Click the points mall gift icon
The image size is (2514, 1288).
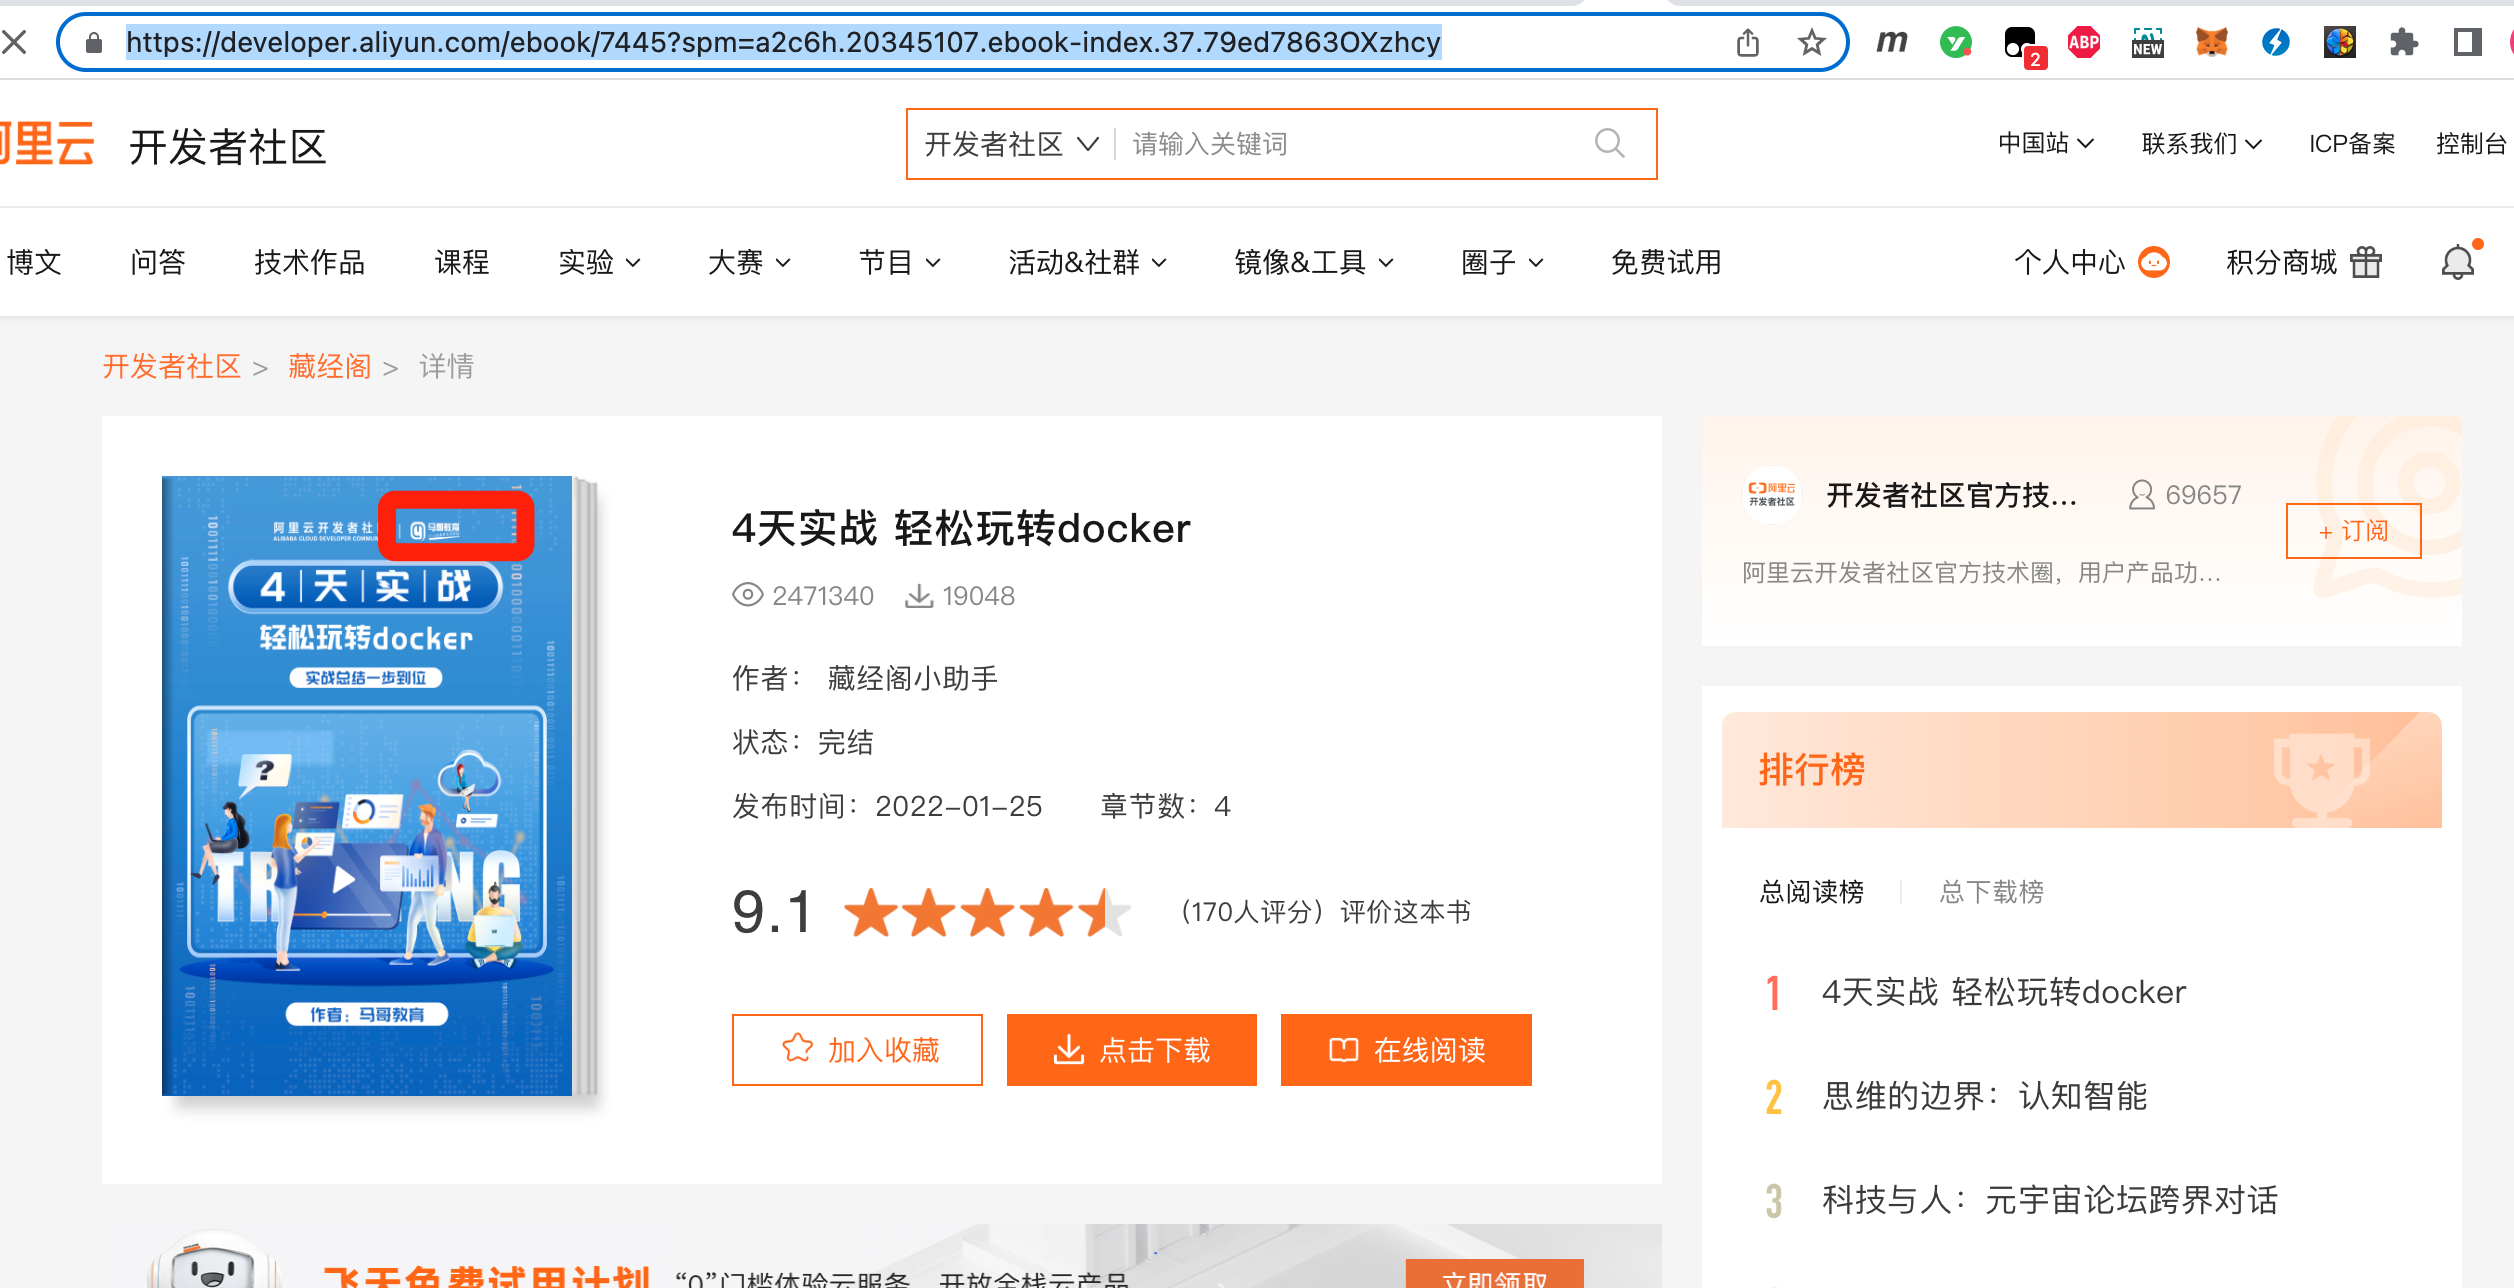pyautogui.click(x=2365, y=263)
